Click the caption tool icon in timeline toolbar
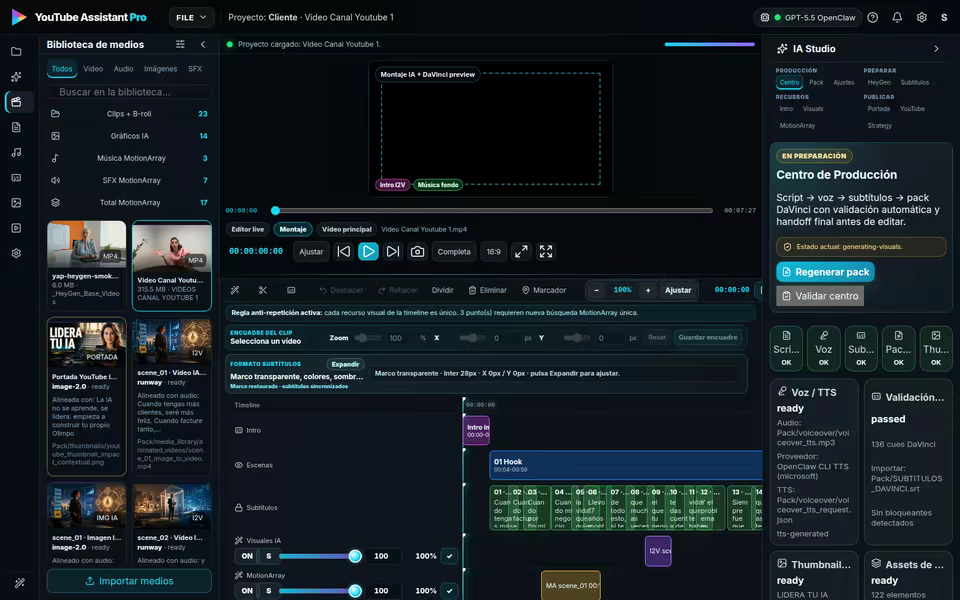Viewport: 960px width, 600px height. click(291, 290)
